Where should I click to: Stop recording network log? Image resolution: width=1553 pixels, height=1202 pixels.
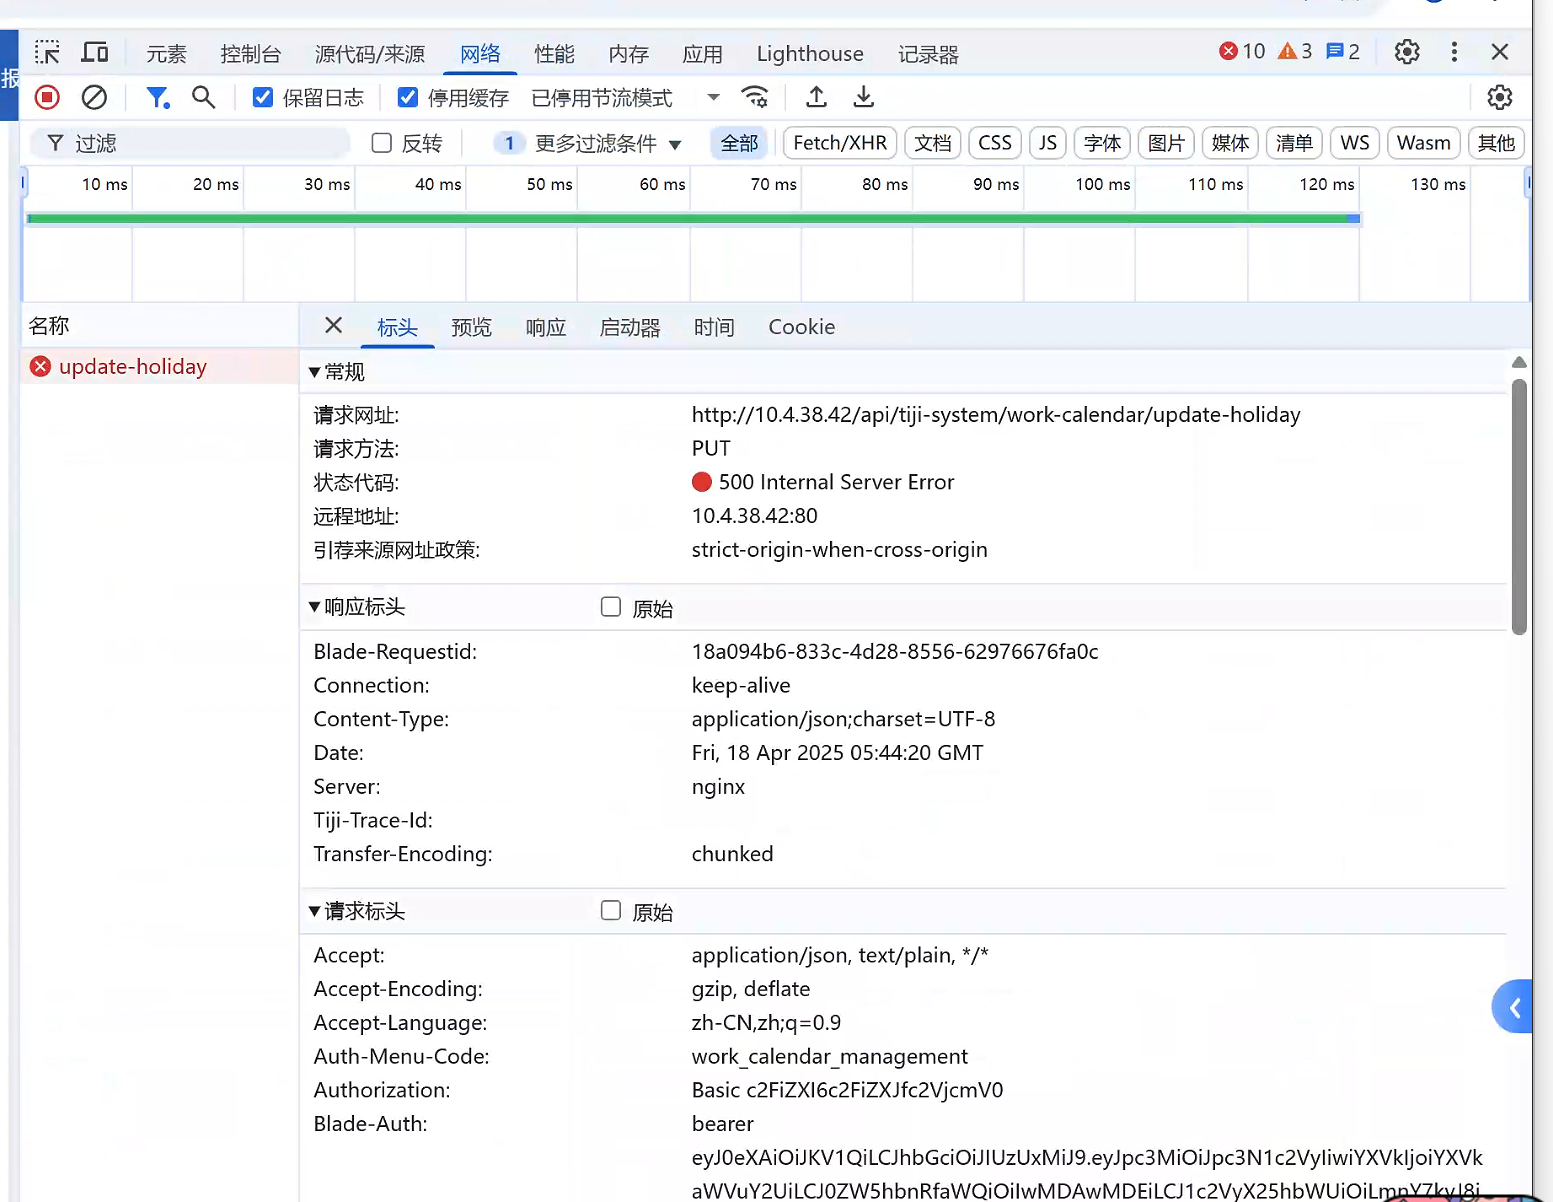[x=47, y=97]
